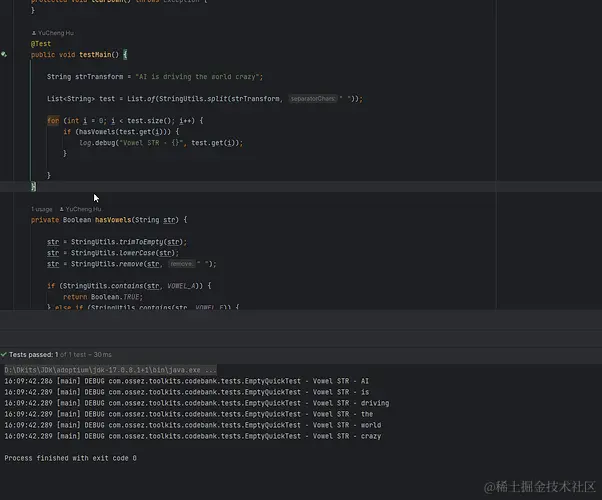This screenshot has width=602, height=500.
Task: Click the console line ending in 'Vowel STR - is'
Action: coord(187,392)
